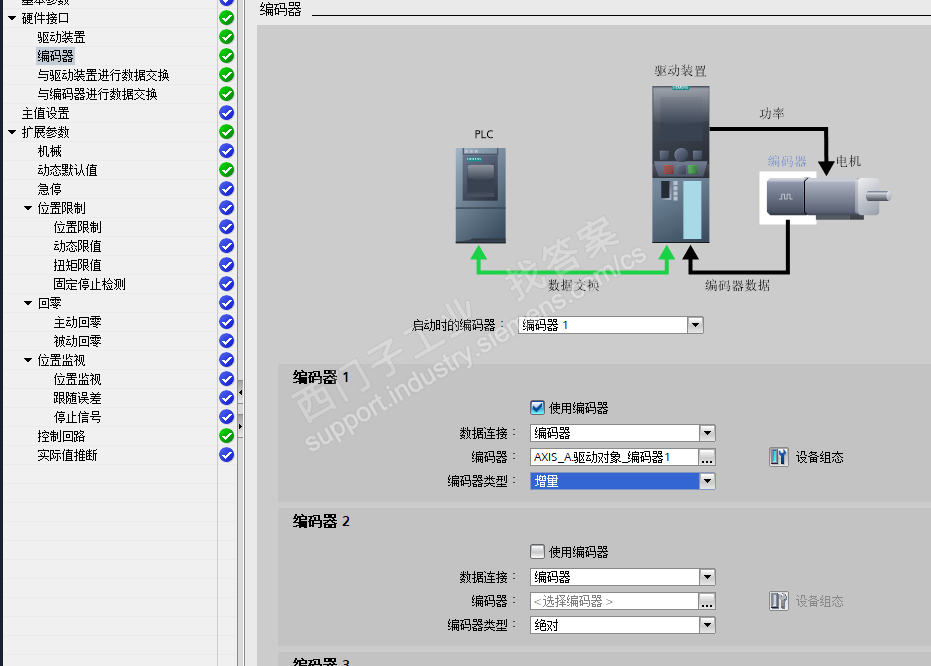Click right-arrow handle on the panel splitter
The height and width of the screenshot is (666, 931).
[x=240, y=426]
